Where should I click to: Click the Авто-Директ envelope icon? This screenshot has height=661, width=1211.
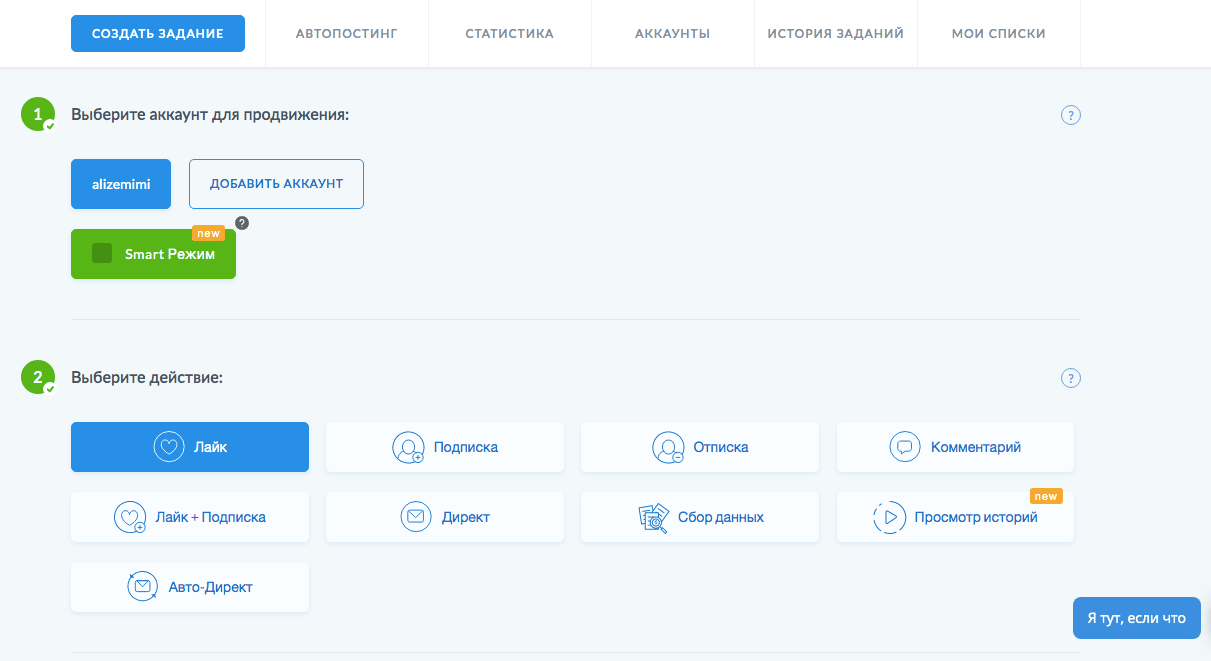coord(143,587)
